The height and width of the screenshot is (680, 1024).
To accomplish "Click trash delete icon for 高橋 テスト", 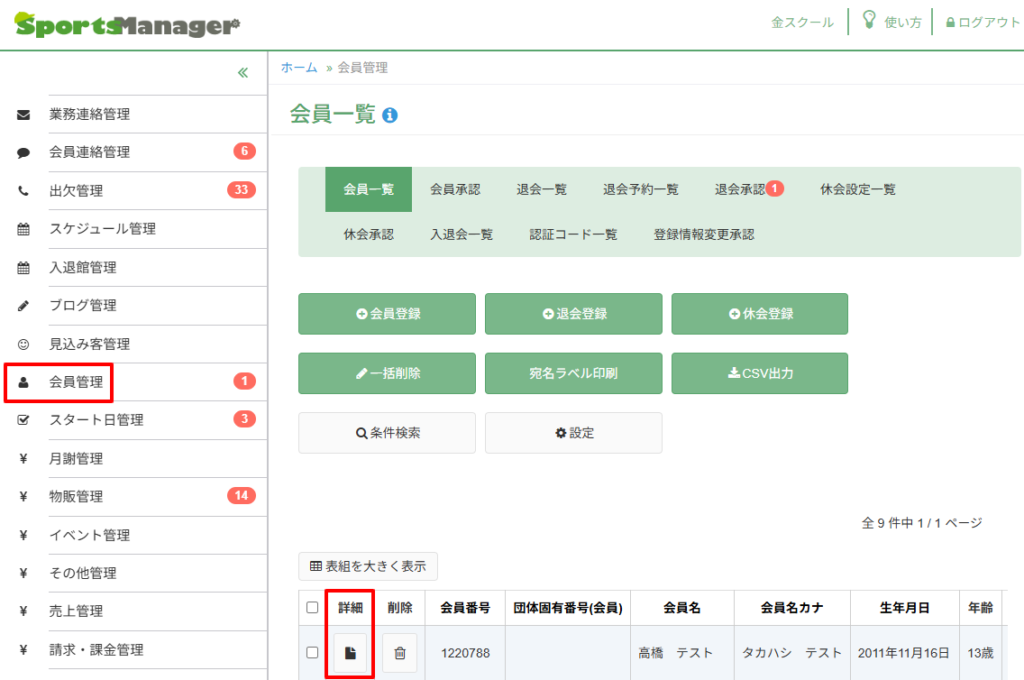I will (399, 653).
